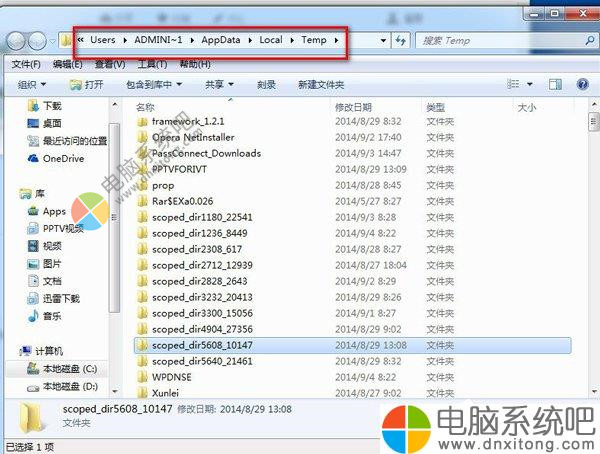The height and width of the screenshot is (454, 600).
Task: Open the 工具(T) menu
Action: click(153, 64)
